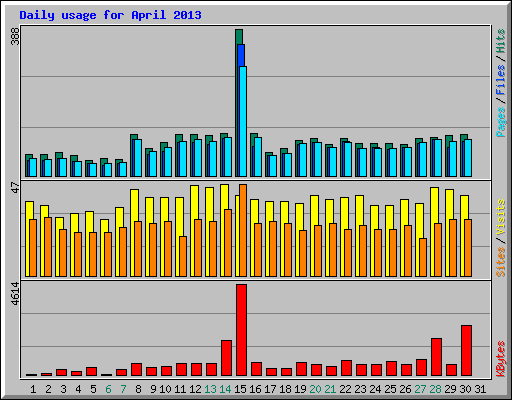Click day label '19' on the x-axis
This screenshot has height=400, width=512.
click(300, 389)
